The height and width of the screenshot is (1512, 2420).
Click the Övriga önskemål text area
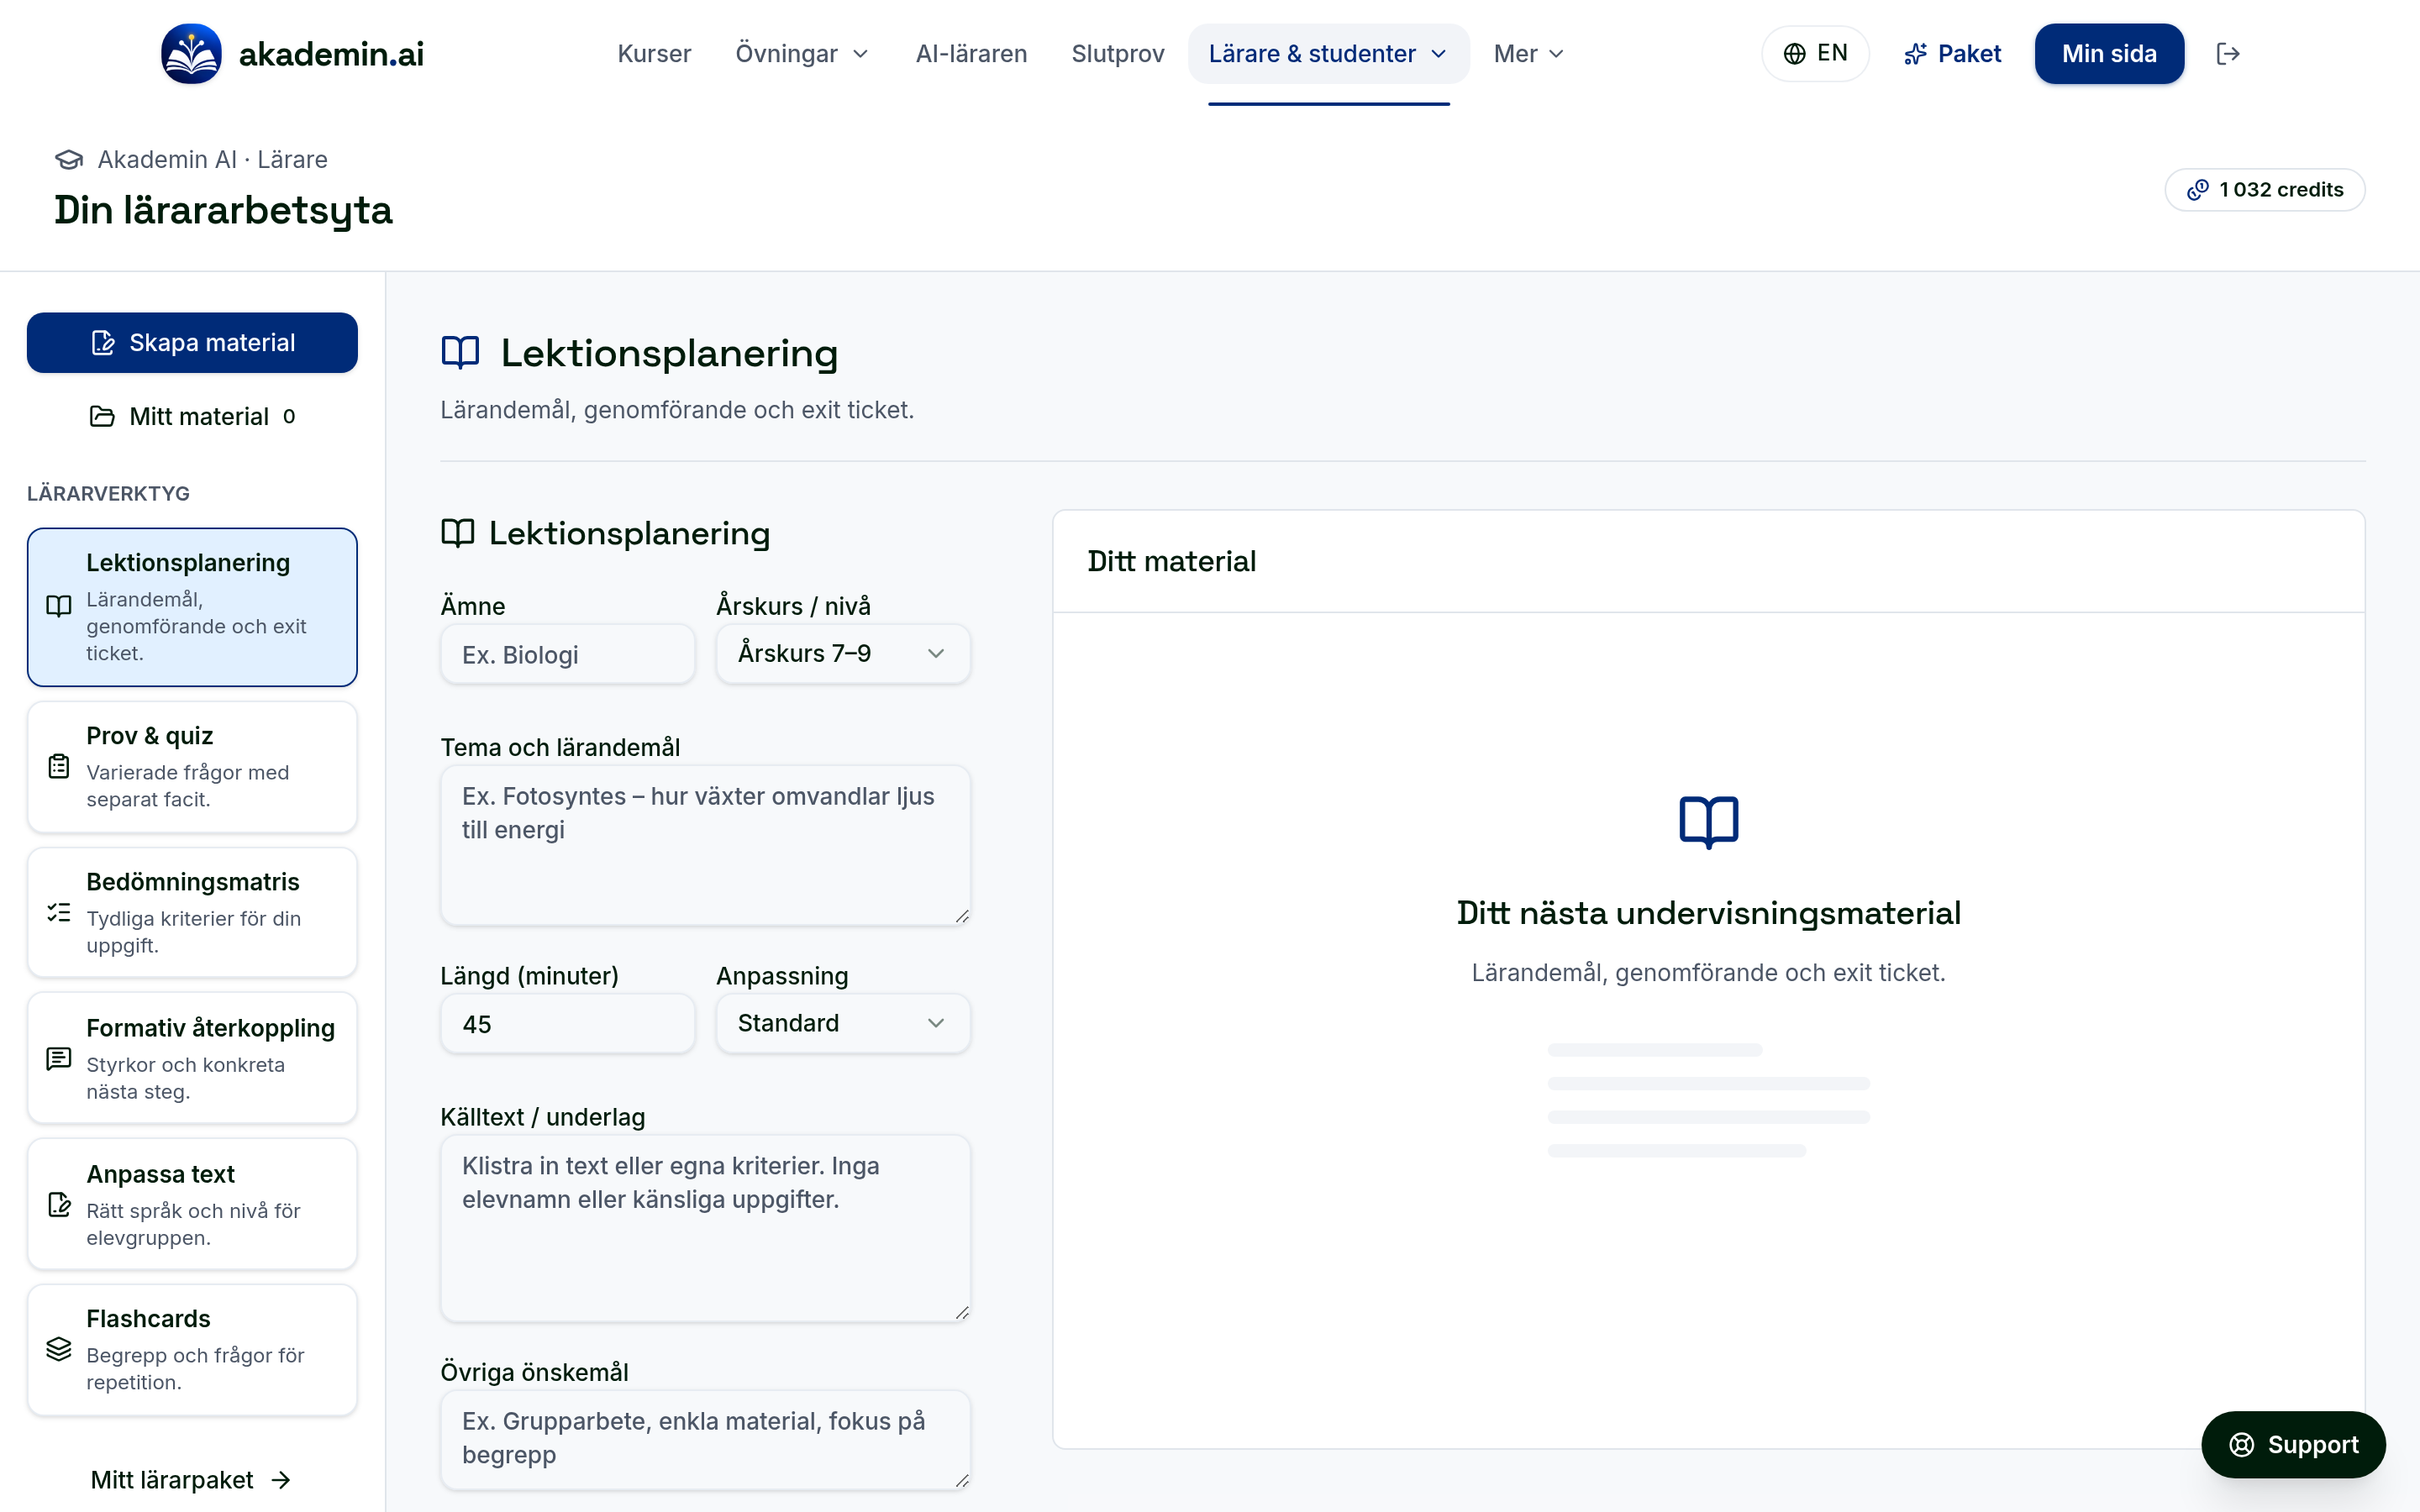coord(705,1440)
